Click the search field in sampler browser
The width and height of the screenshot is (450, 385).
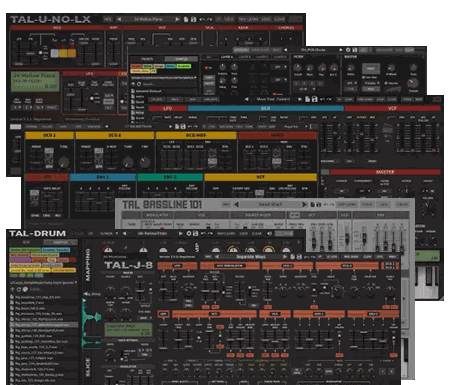coord(169,84)
